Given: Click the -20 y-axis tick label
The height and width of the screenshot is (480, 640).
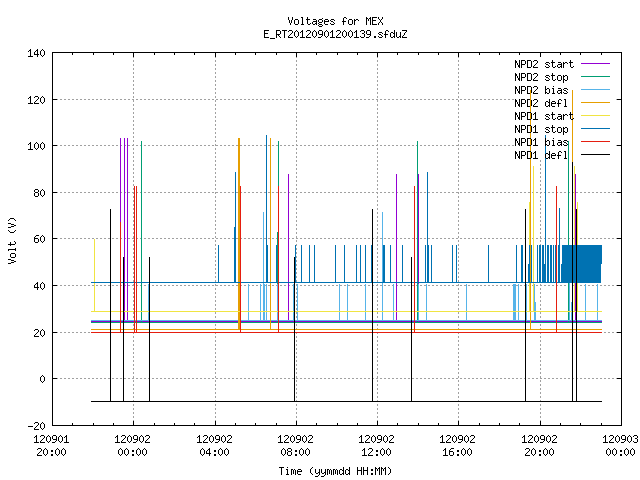Looking at the screenshot, I should [36, 426].
